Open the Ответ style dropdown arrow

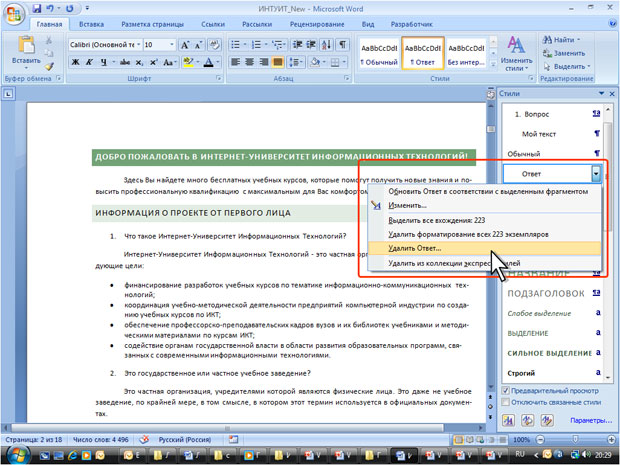click(x=595, y=174)
